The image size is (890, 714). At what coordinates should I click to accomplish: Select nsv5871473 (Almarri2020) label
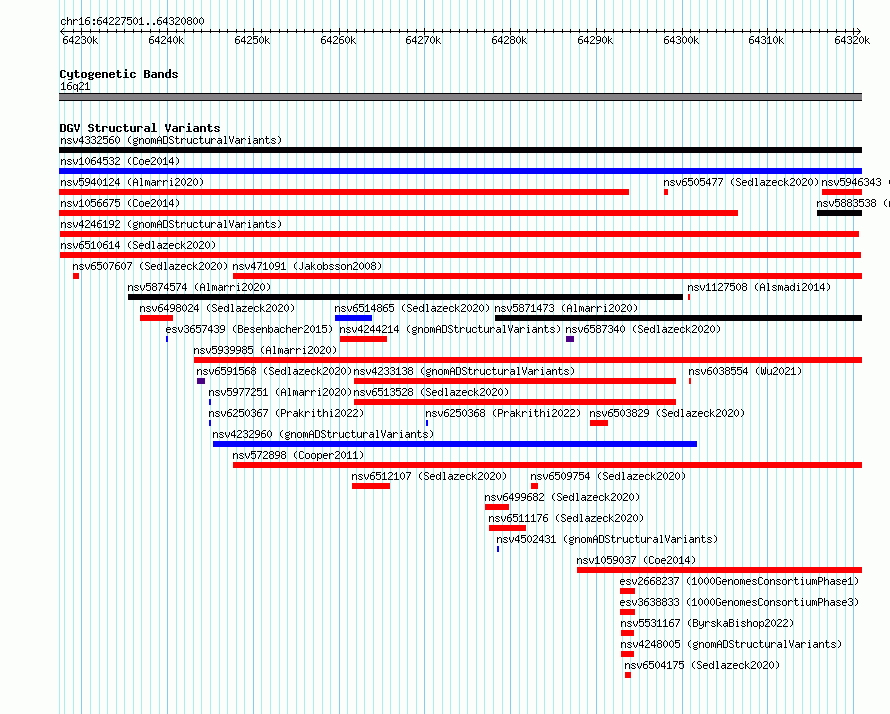point(566,308)
